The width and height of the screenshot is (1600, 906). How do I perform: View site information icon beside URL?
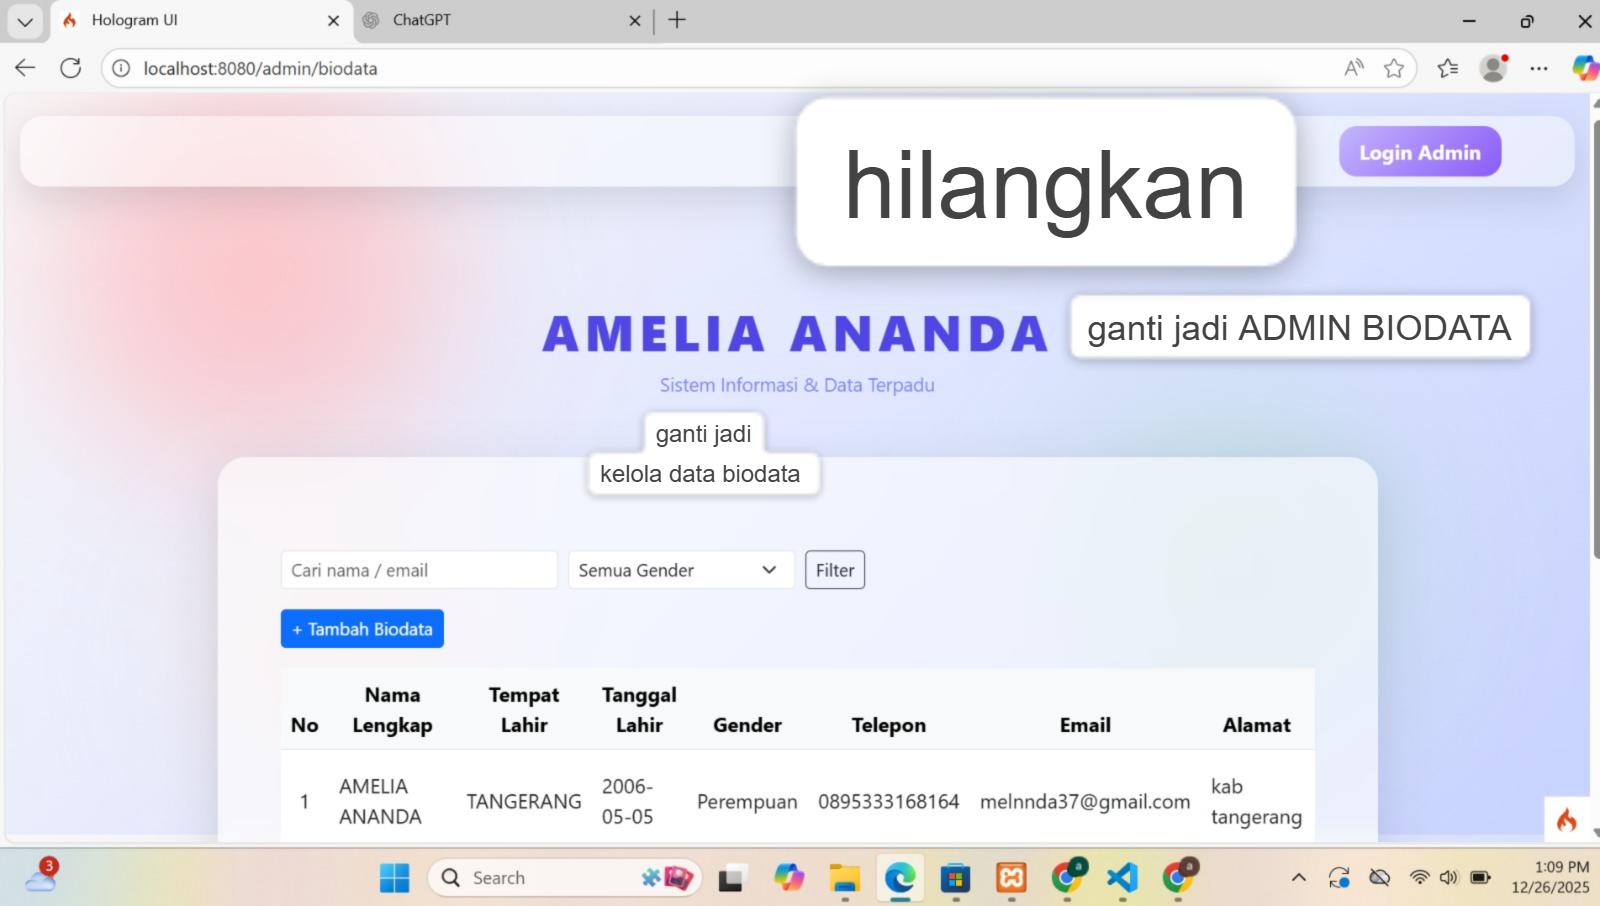[x=121, y=68]
